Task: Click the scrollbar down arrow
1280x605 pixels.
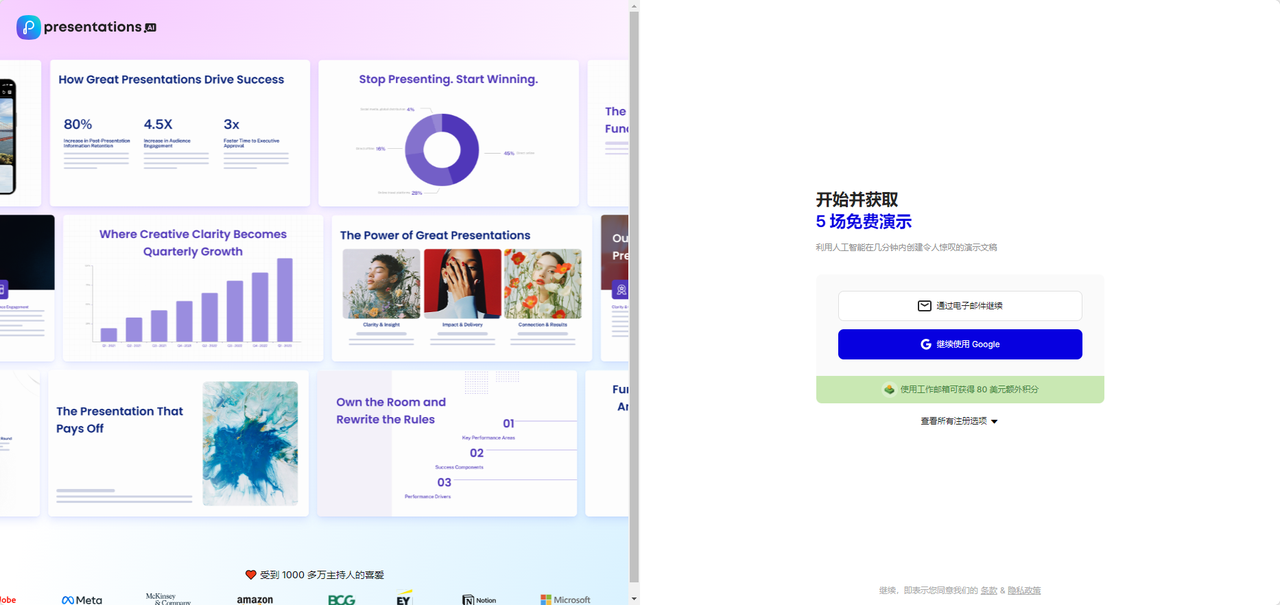Action: click(634, 599)
